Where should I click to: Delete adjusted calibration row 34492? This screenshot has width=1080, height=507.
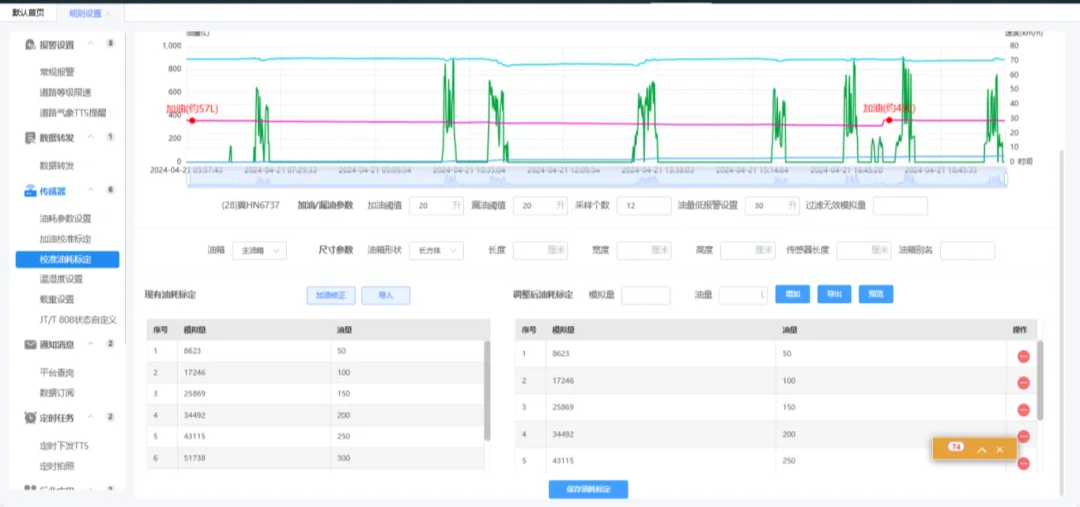(1024, 436)
